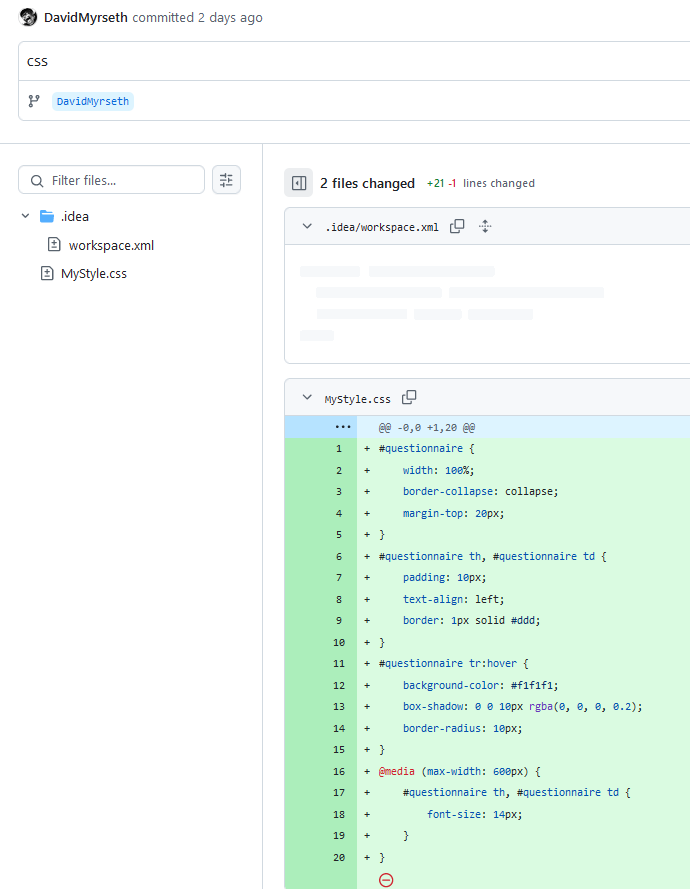The image size is (690, 889).
Task: Click the git branch icon
Action: click(34, 101)
